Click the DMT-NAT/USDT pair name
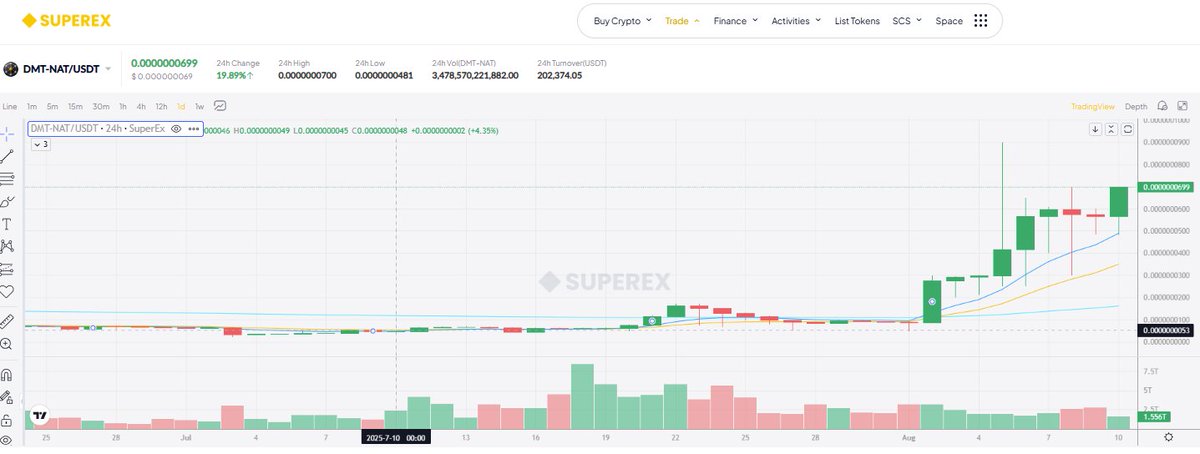Image resolution: width=1200 pixels, height=454 pixels. [60, 69]
